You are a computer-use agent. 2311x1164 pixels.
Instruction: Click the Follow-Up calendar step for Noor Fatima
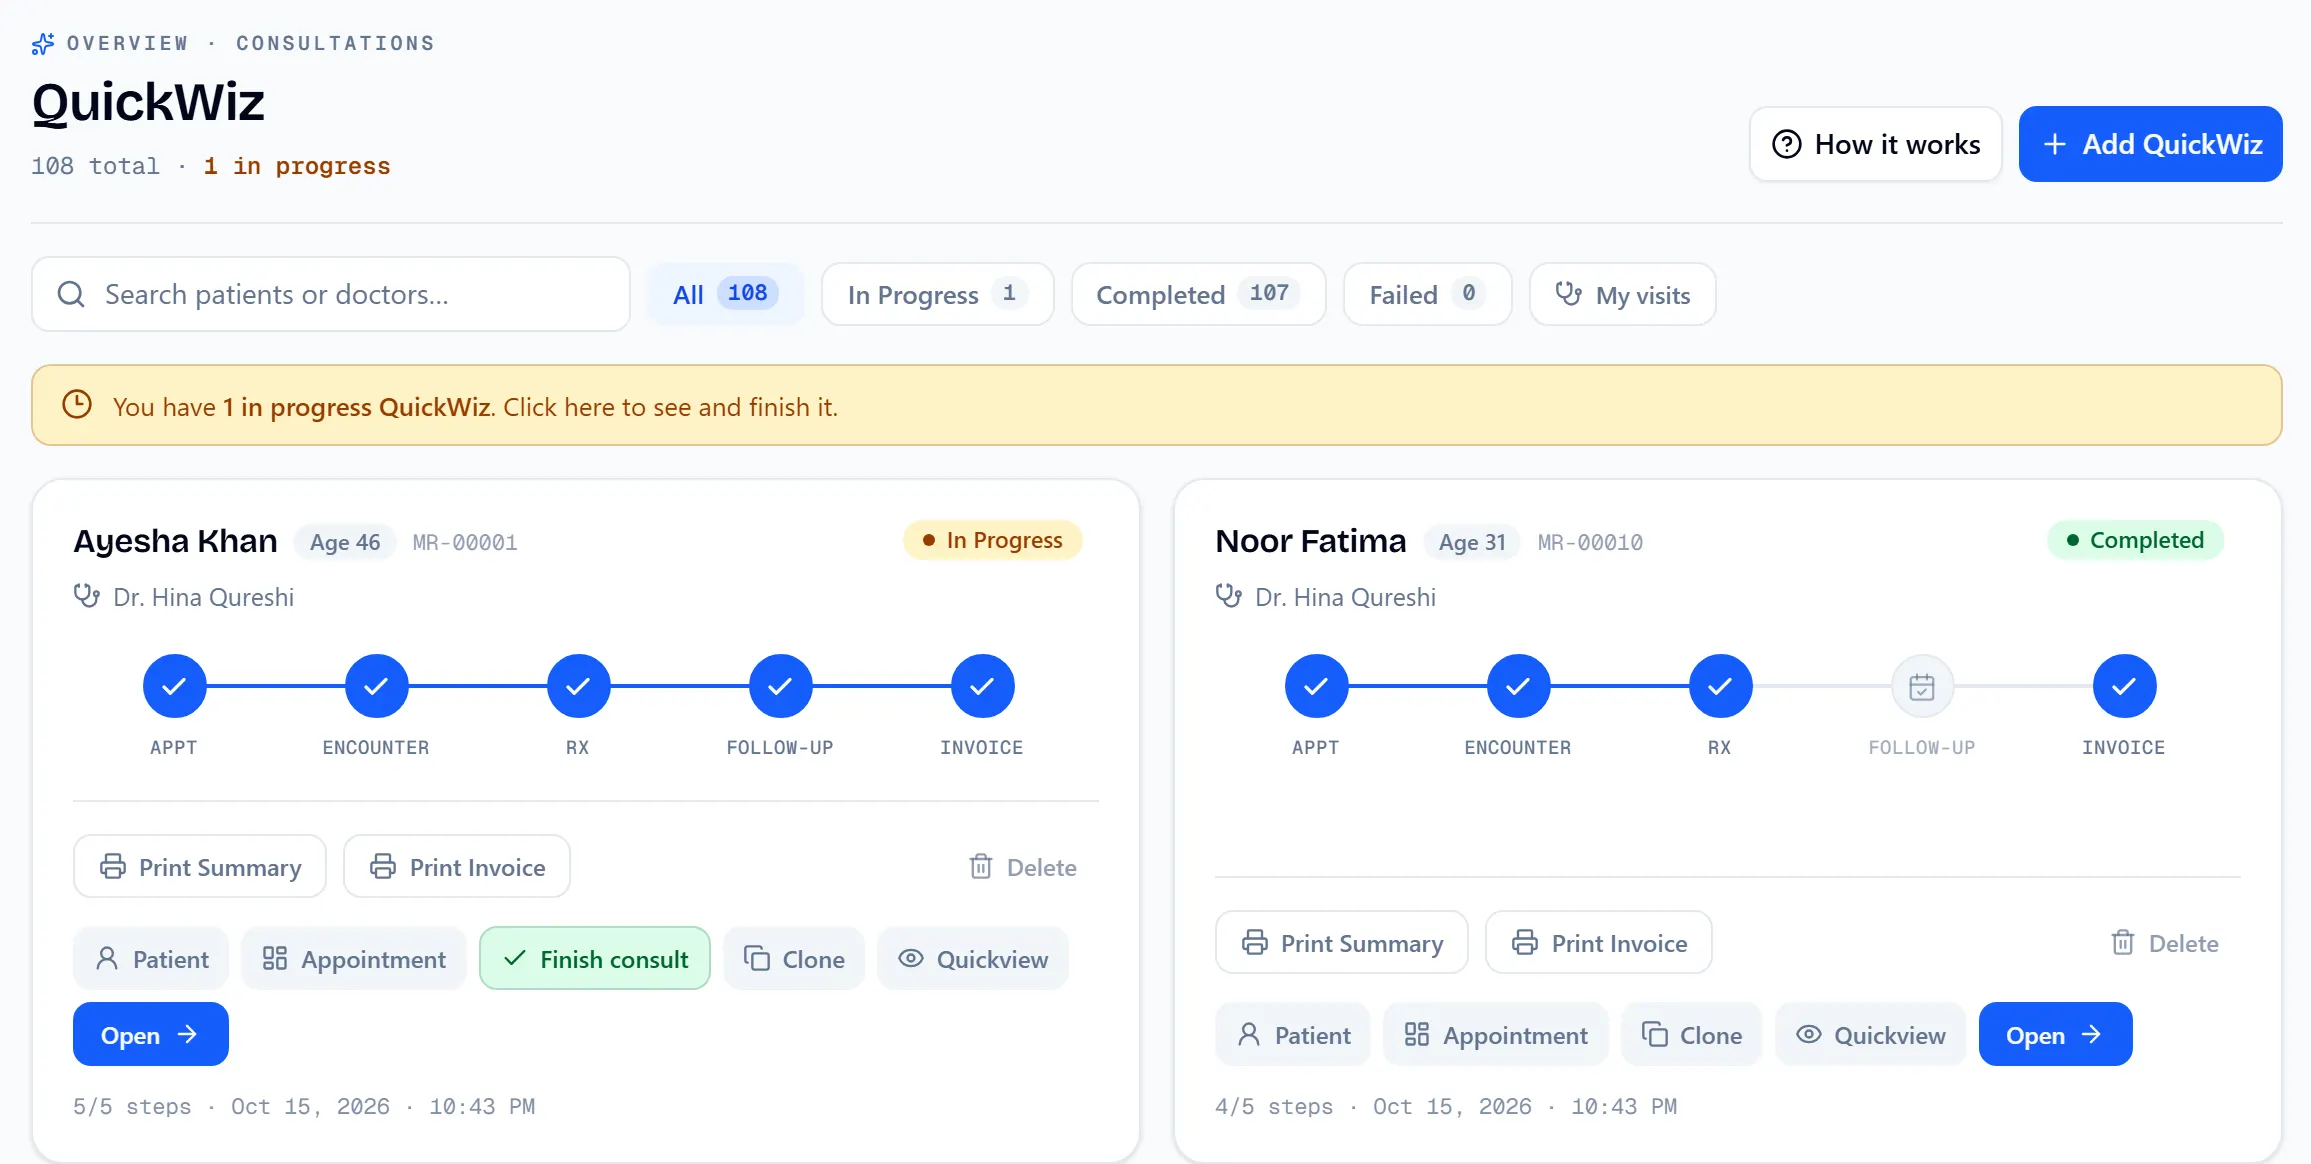(x=1921, y=686)
